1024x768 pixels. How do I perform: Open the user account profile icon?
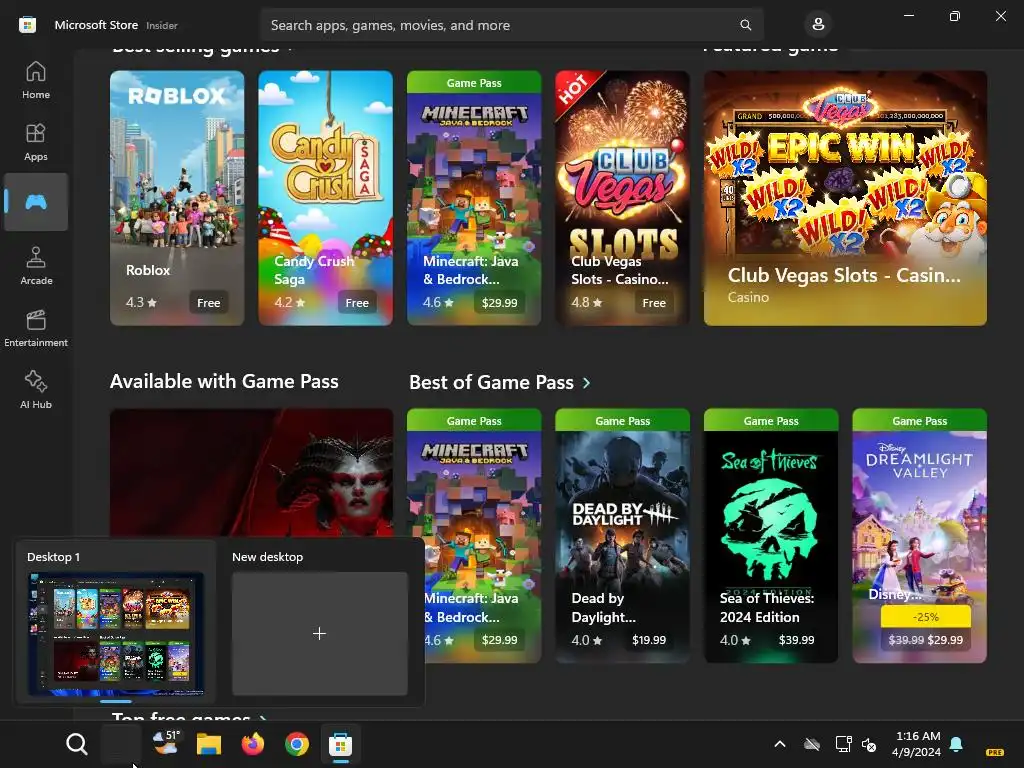(818, 25)
